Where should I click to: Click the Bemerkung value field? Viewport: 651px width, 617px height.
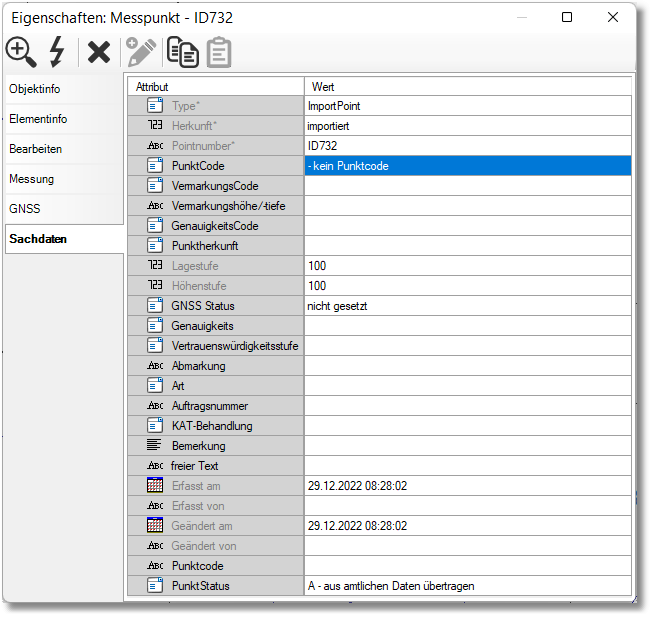pos(467,446)
